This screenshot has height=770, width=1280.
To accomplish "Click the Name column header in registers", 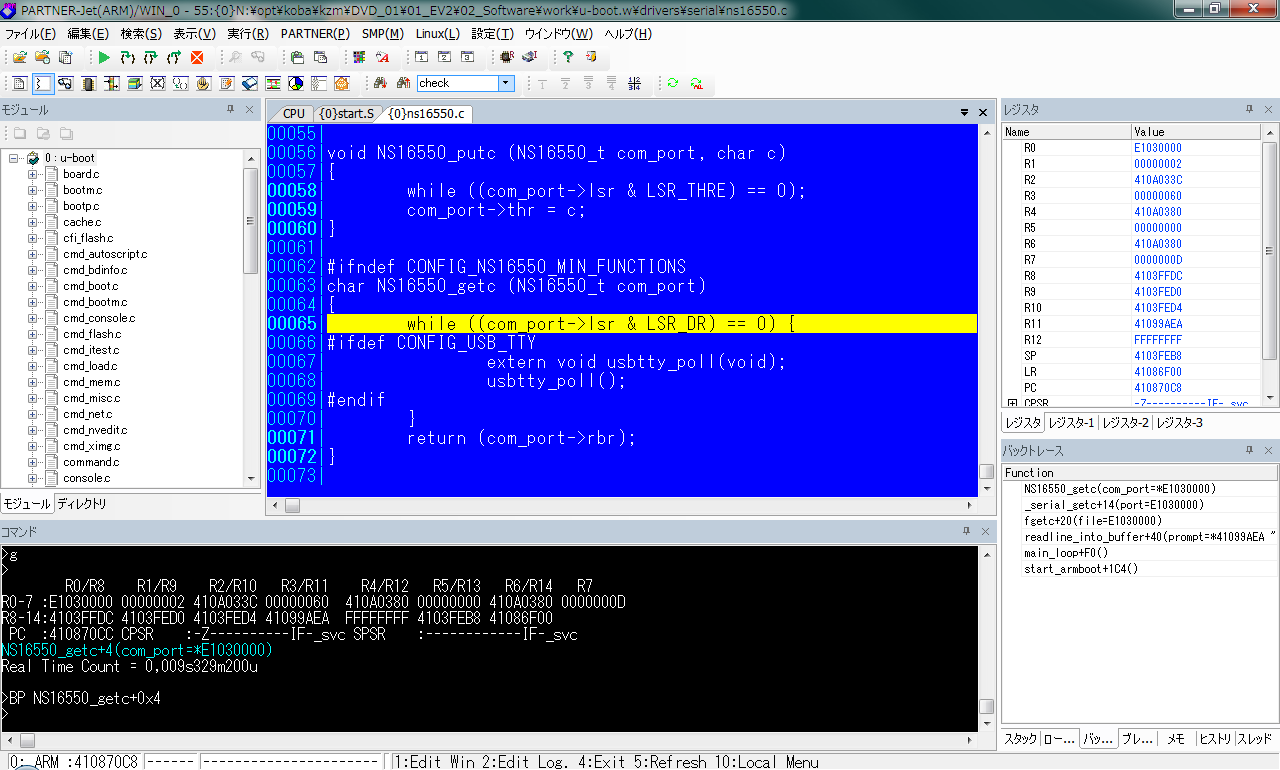I will (x=1067, y=132).
